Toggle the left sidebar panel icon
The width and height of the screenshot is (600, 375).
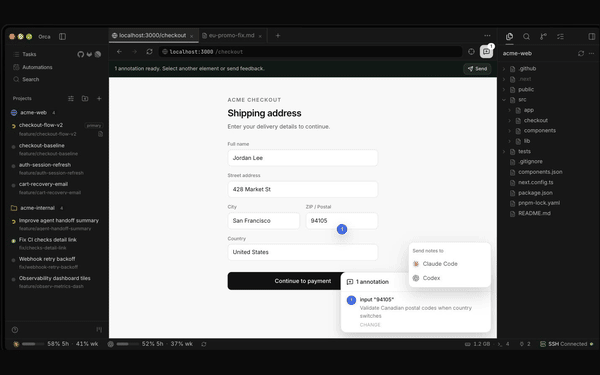pyautogui.click(x=62, y=36)
